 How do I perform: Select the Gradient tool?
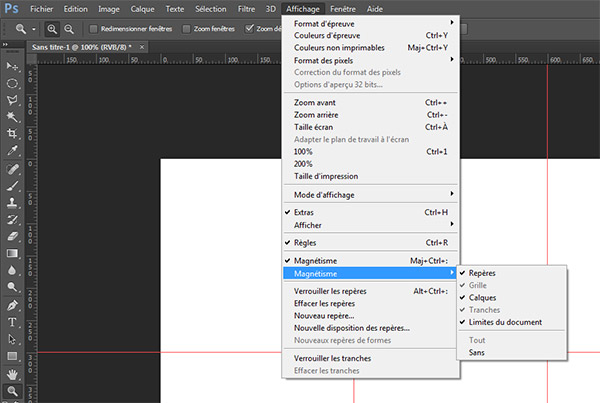(12, 253)
